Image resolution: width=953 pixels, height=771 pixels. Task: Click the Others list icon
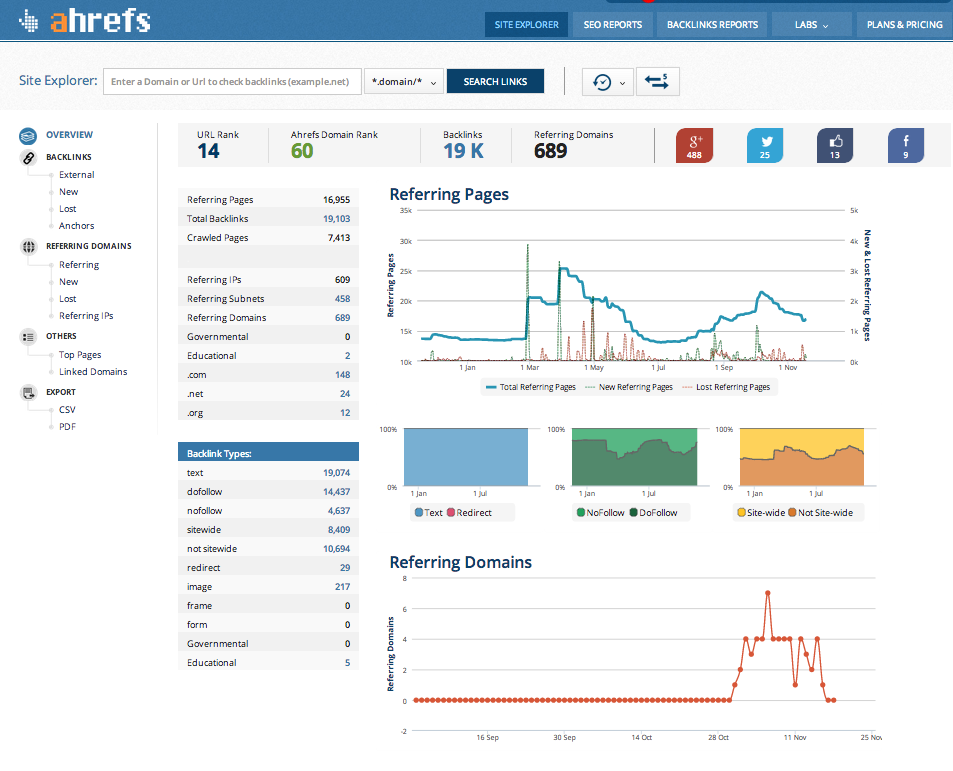28,337
